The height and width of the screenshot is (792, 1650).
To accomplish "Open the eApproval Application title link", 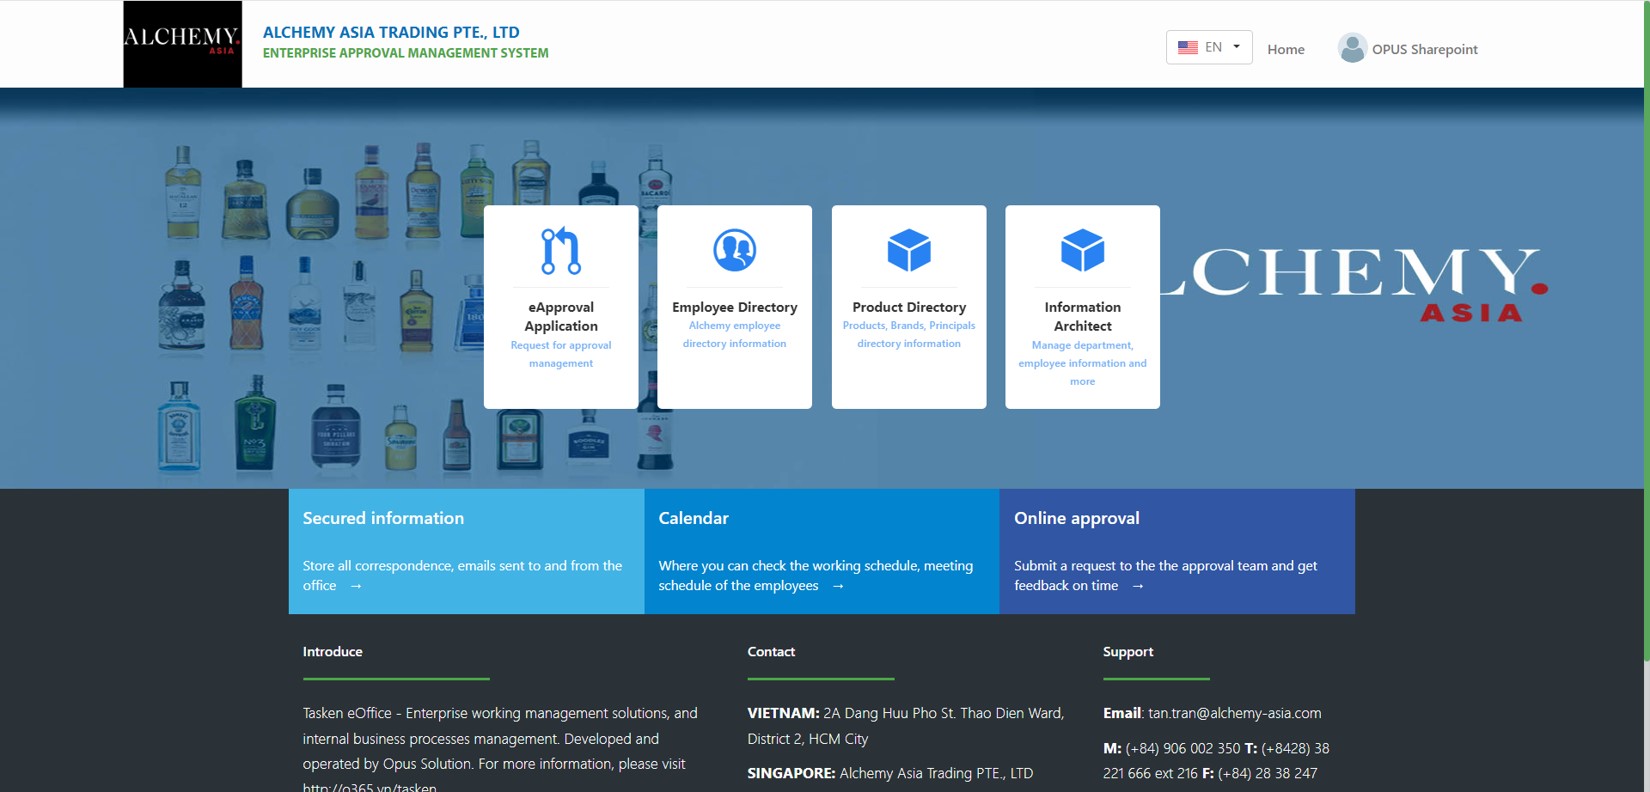I will pyautogui.click(x=560, y=316).
